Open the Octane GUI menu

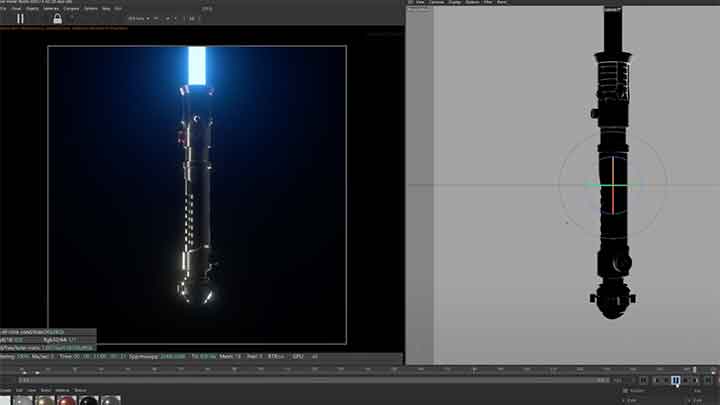click(x=118, y=8)
